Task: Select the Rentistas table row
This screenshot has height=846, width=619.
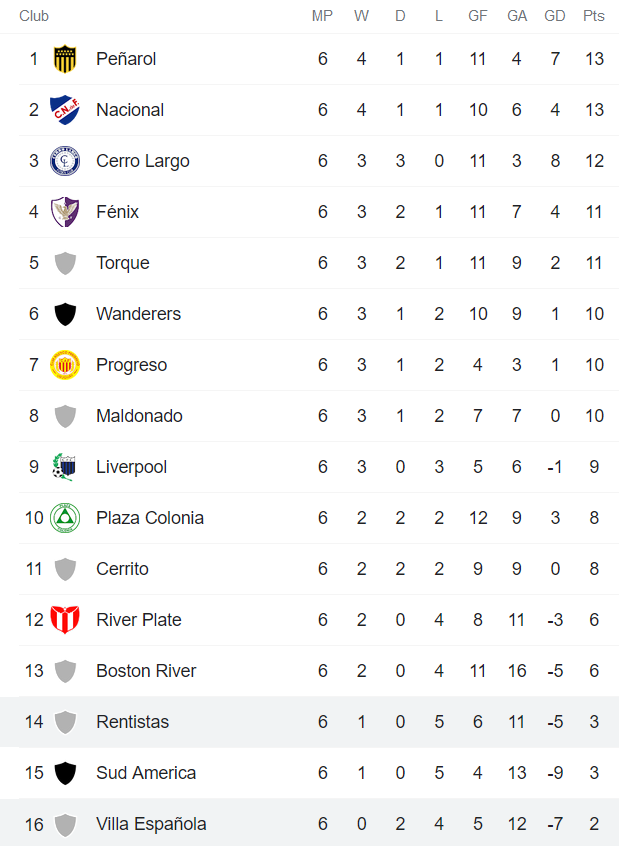Action: tap(309, 722)
